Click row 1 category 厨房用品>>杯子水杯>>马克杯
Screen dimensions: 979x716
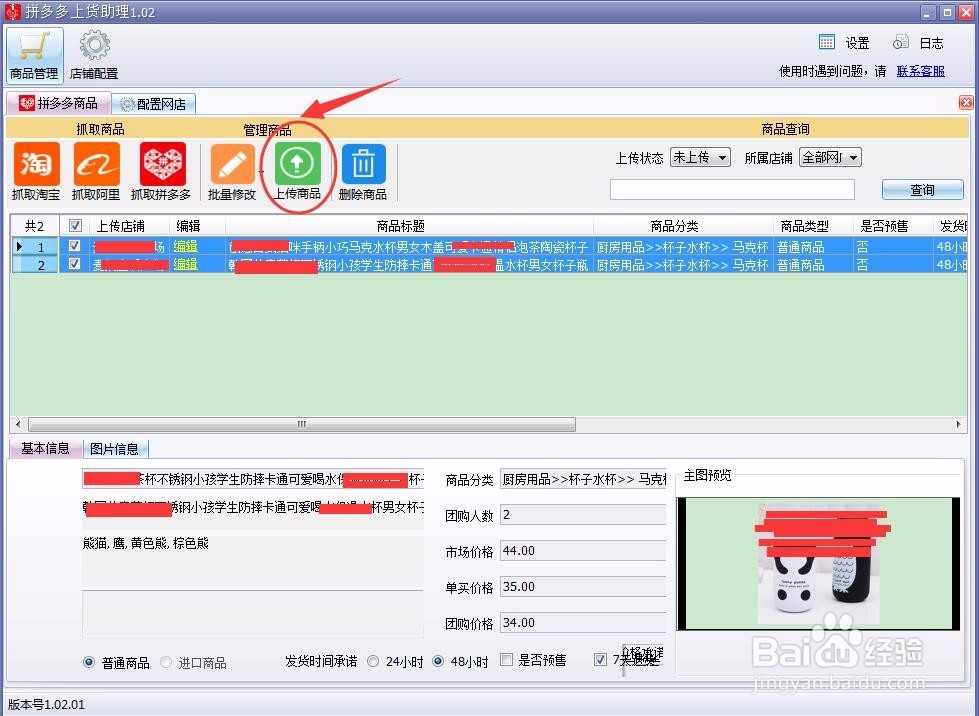click(x=682, y=247)
